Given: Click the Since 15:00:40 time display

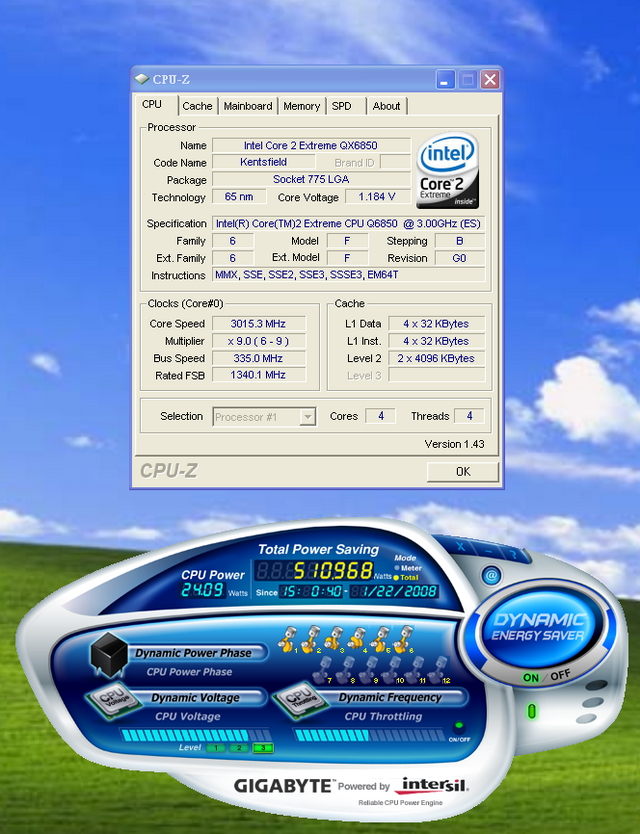Looking at the screenshot, I should pyautogui.click(x=311, y=591).
